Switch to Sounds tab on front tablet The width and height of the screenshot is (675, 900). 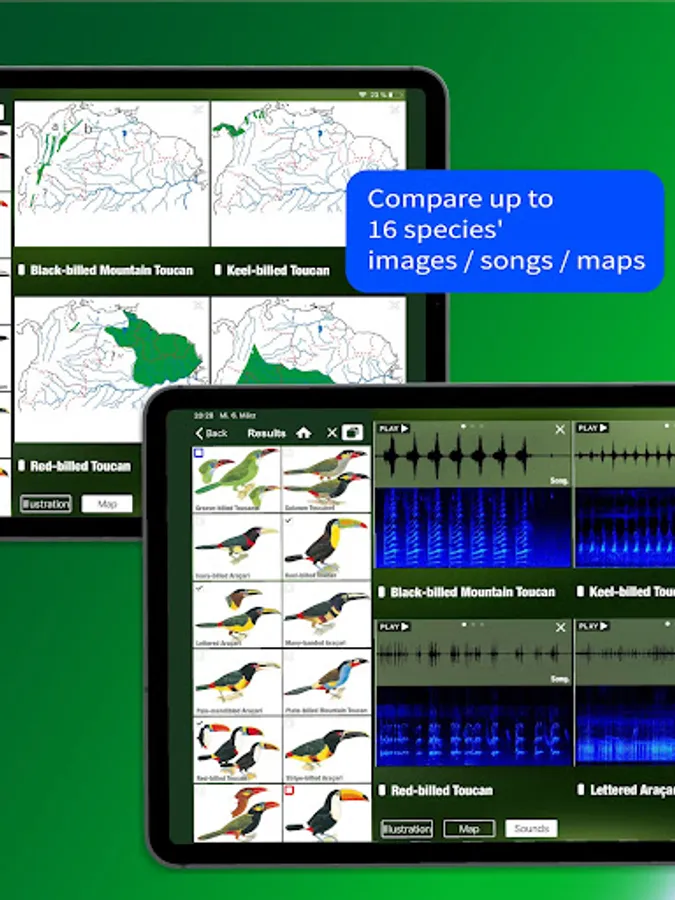click(x=531, y=828)
